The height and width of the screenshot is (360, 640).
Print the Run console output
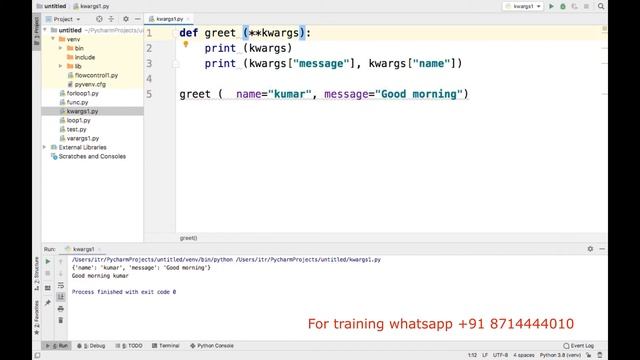pyautogui.click(x=61, y=309)
